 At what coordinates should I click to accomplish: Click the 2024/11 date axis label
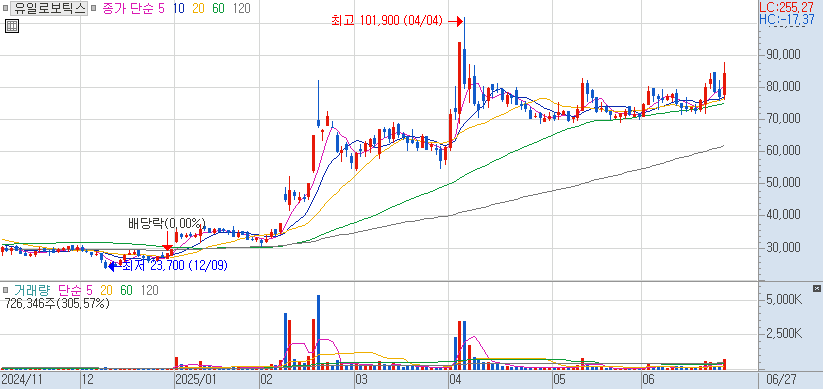pyautogui.click(x=22, y=379)
